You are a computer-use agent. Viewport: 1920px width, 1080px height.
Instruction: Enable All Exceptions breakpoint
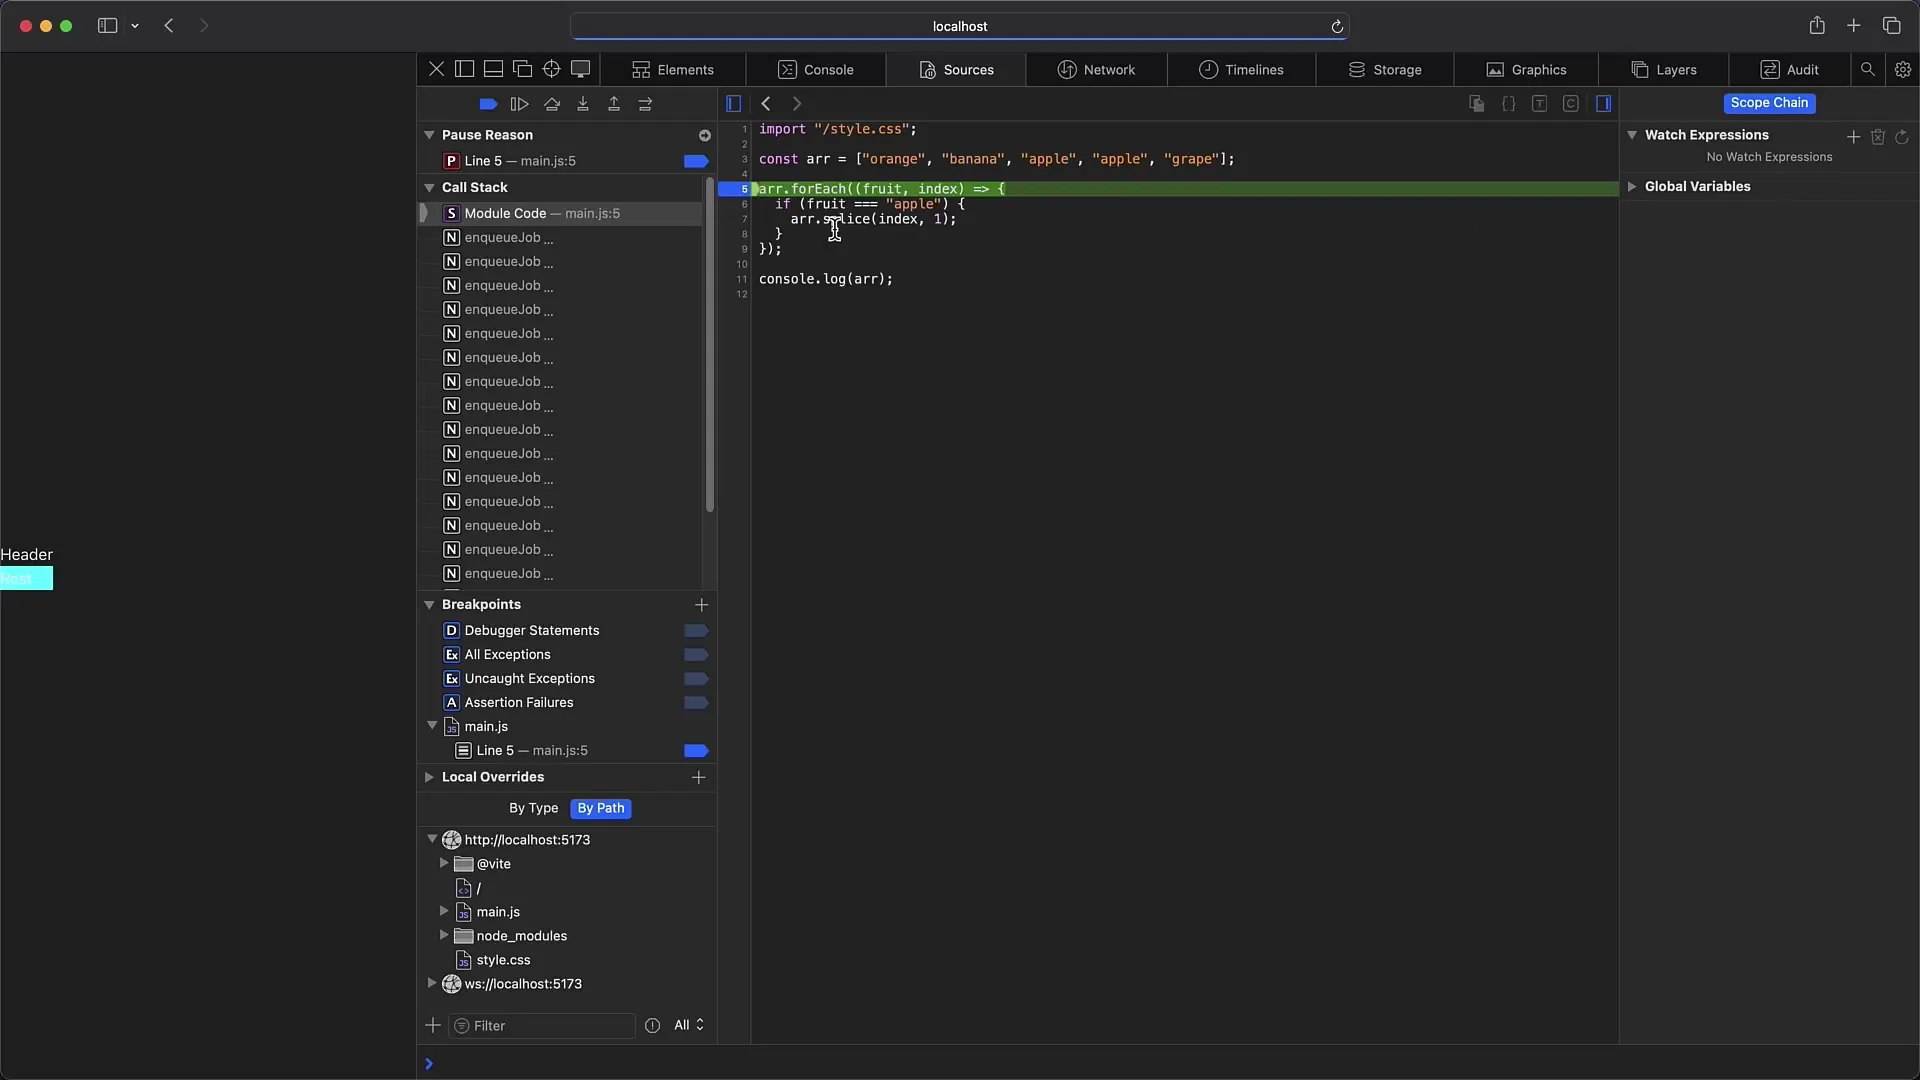[696, 655]
